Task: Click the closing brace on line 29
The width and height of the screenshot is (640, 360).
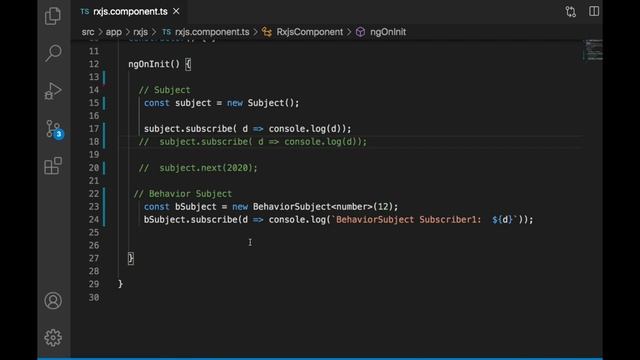Action: point(120,284)
